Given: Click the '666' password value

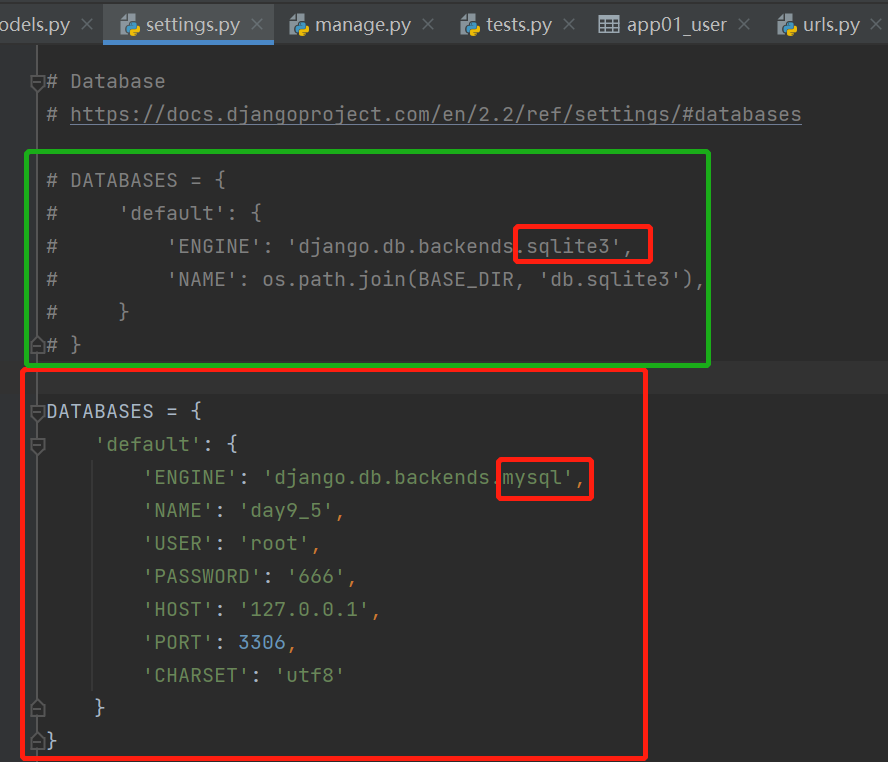Looking at the screenshot, I should point(316,576).
